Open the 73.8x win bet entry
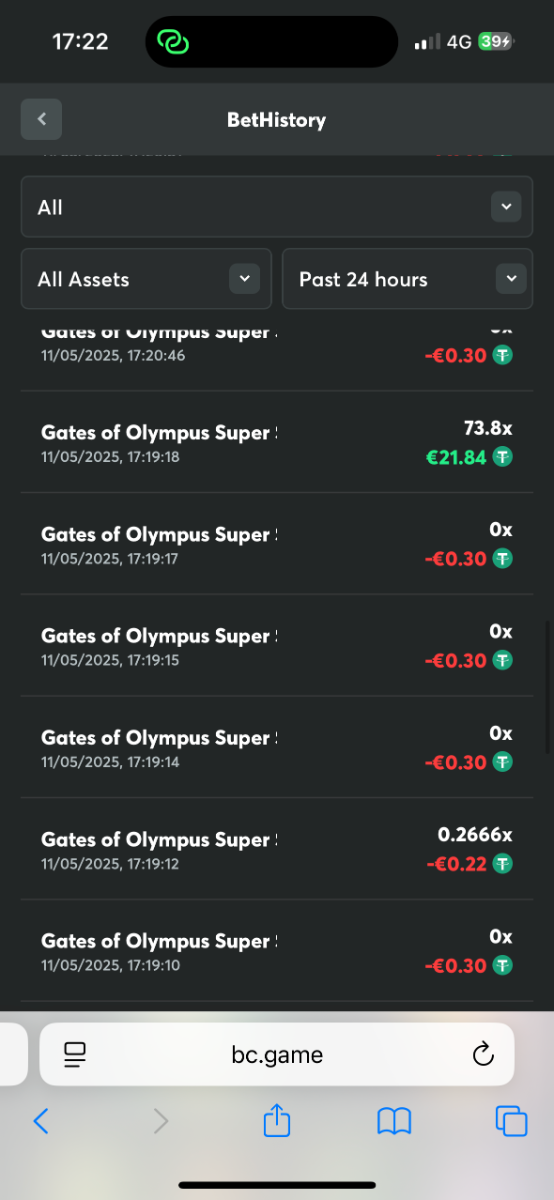The image size is (554, 1200). click(x=277, y=442)
